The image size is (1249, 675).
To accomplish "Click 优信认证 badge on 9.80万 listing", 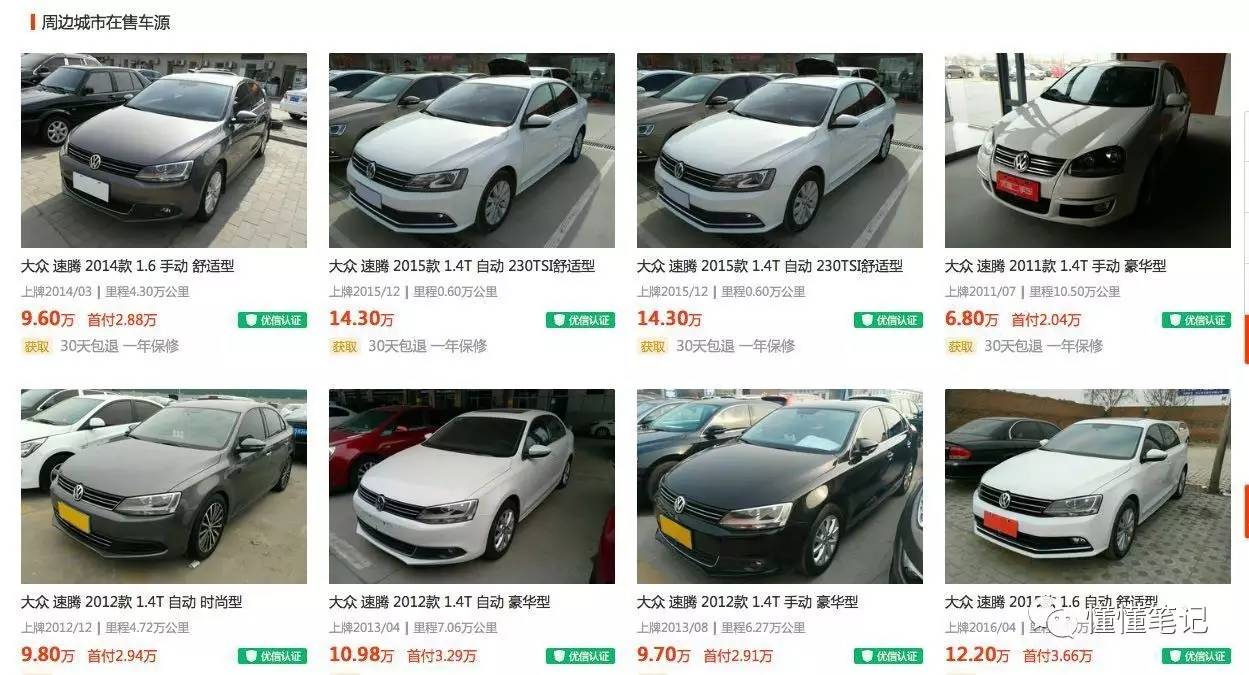I will [272, 656].
